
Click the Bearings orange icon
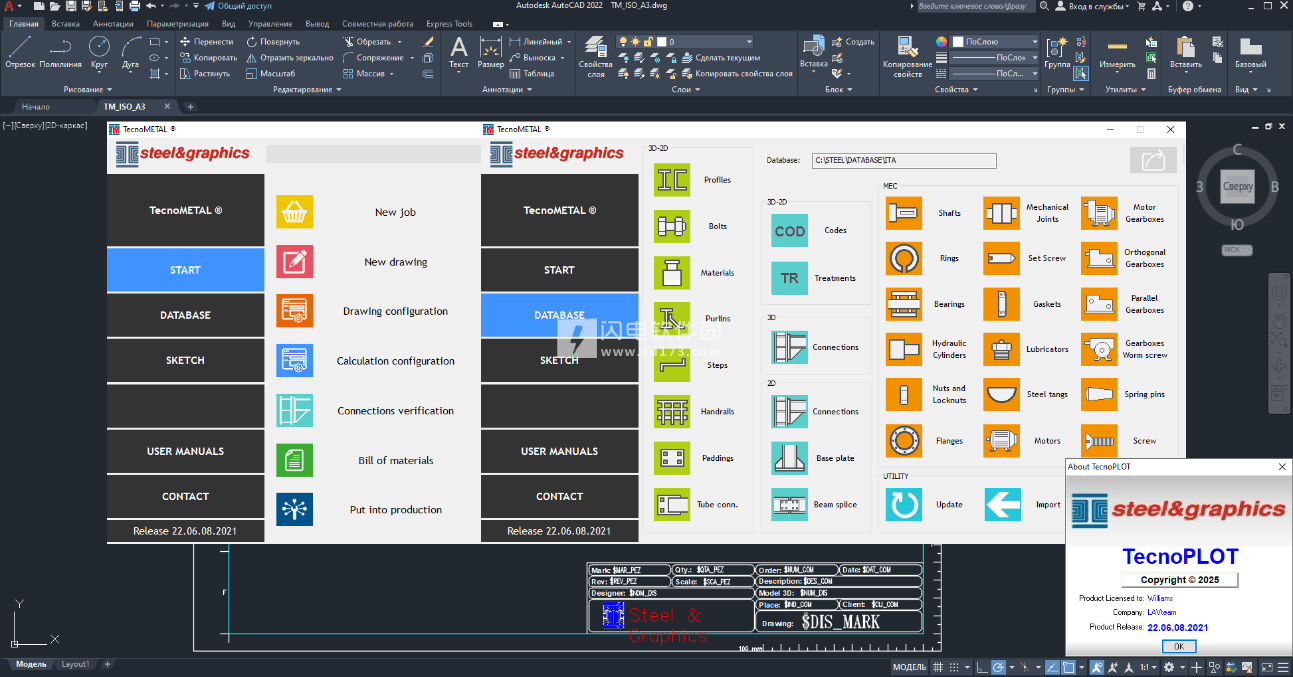click(x=904, y=304)
